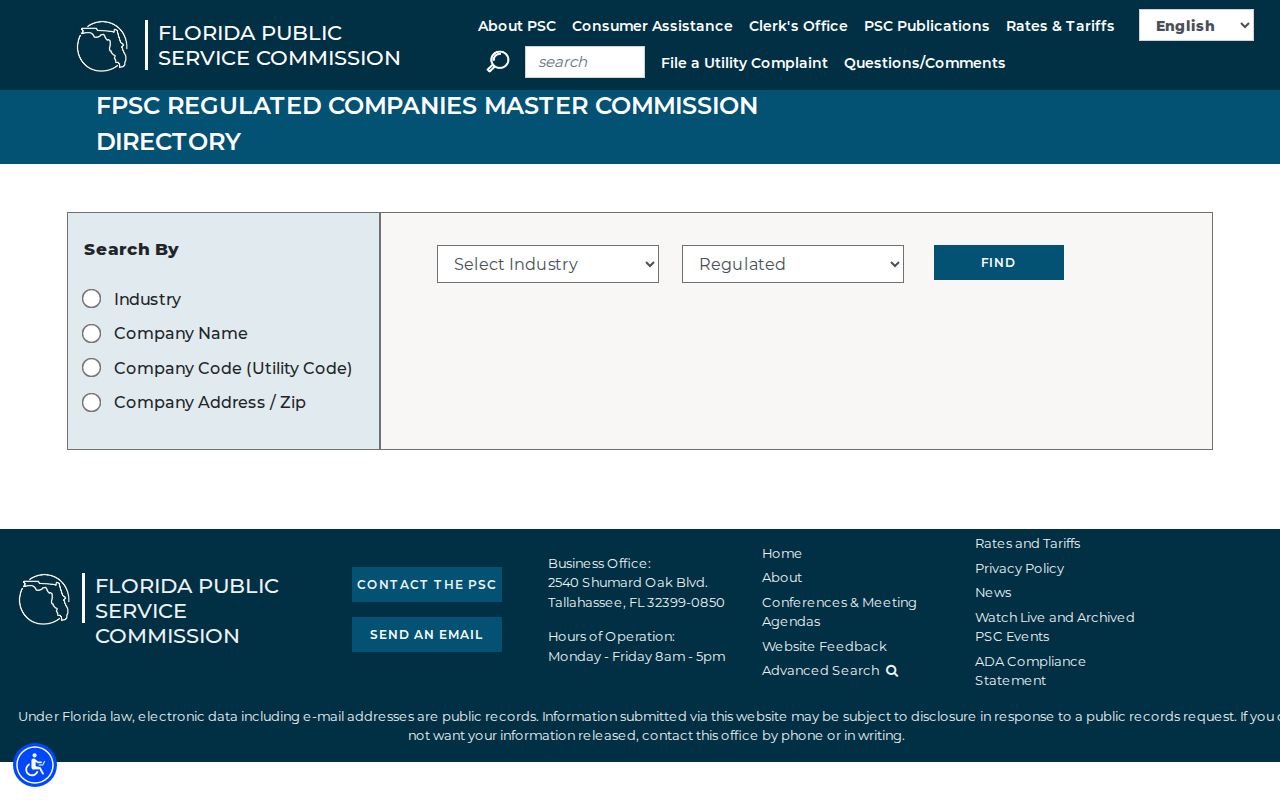This screenshot has height=800, width=1280.
Task: Open the ADA Compliance Statement link
Action: (1030, 670)
